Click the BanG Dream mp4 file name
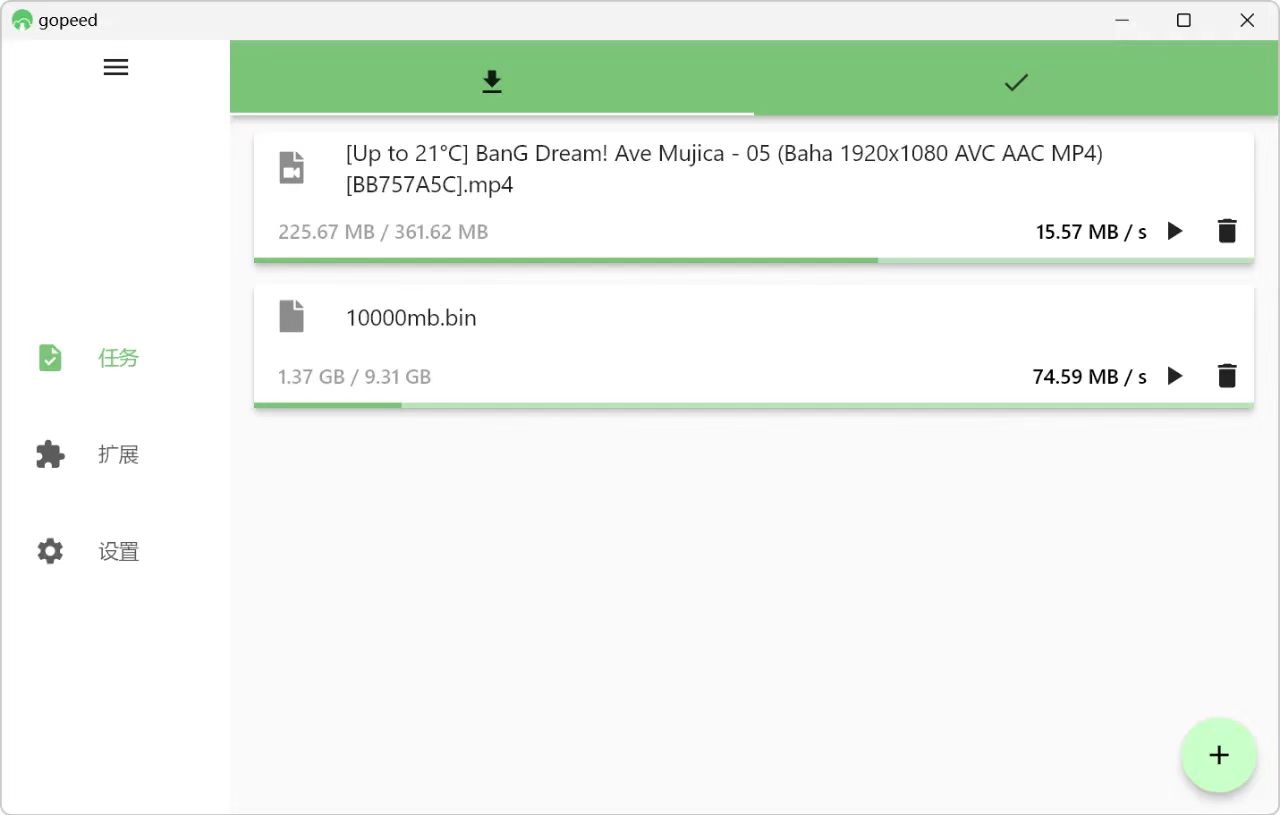 click(x=725, y=169)
